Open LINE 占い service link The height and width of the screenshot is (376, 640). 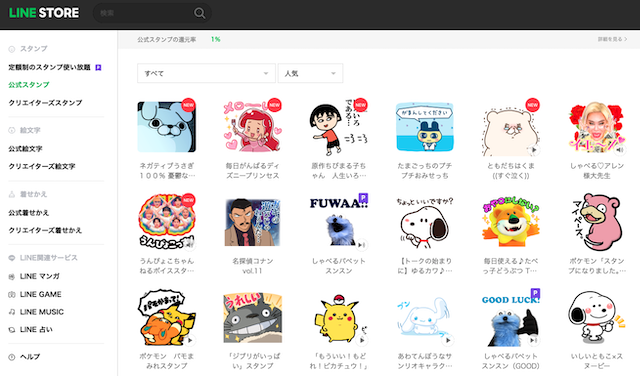click(x=36, y=329)
